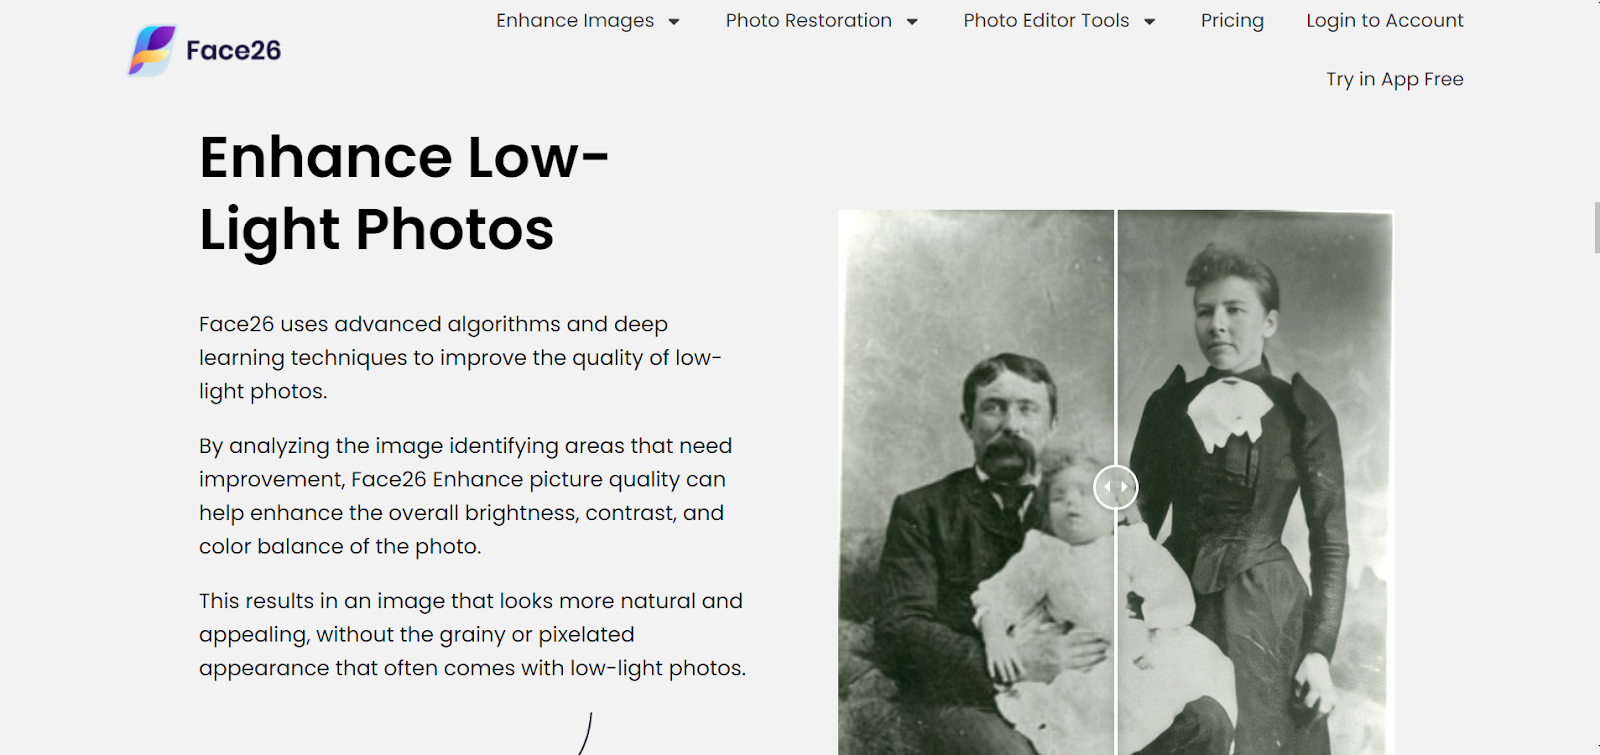Click paragraph starting 'This results in an image'
The height and width of the screenshot is (755, 1600).
[x=472, y=634]
